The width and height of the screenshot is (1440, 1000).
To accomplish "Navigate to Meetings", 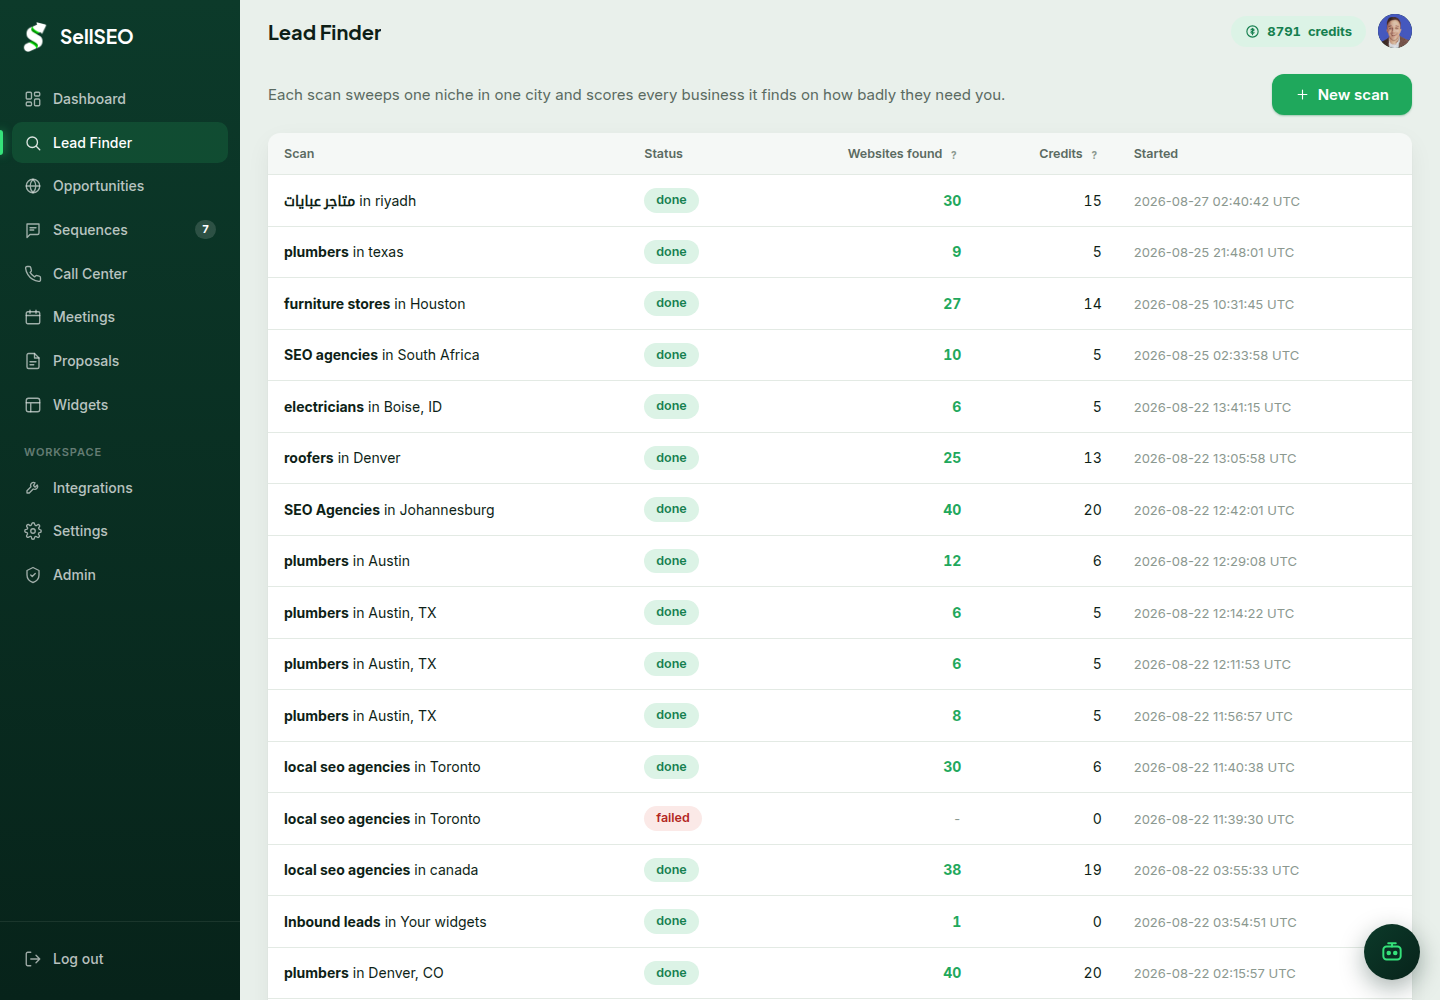I will (x=120, y=317).
